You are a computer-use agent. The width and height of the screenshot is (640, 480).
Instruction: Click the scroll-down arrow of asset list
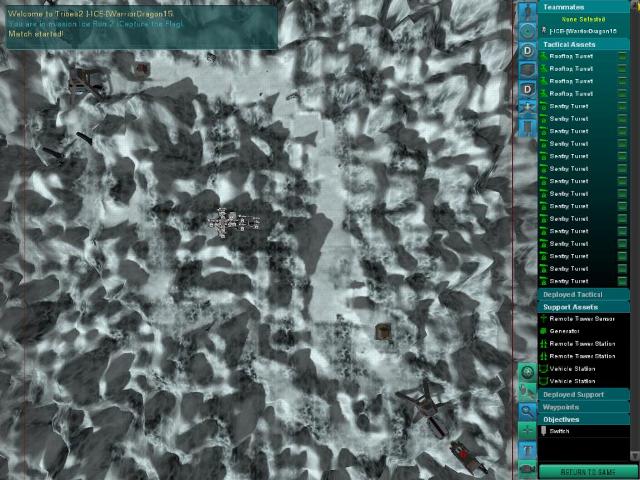(x=635, y=455)
